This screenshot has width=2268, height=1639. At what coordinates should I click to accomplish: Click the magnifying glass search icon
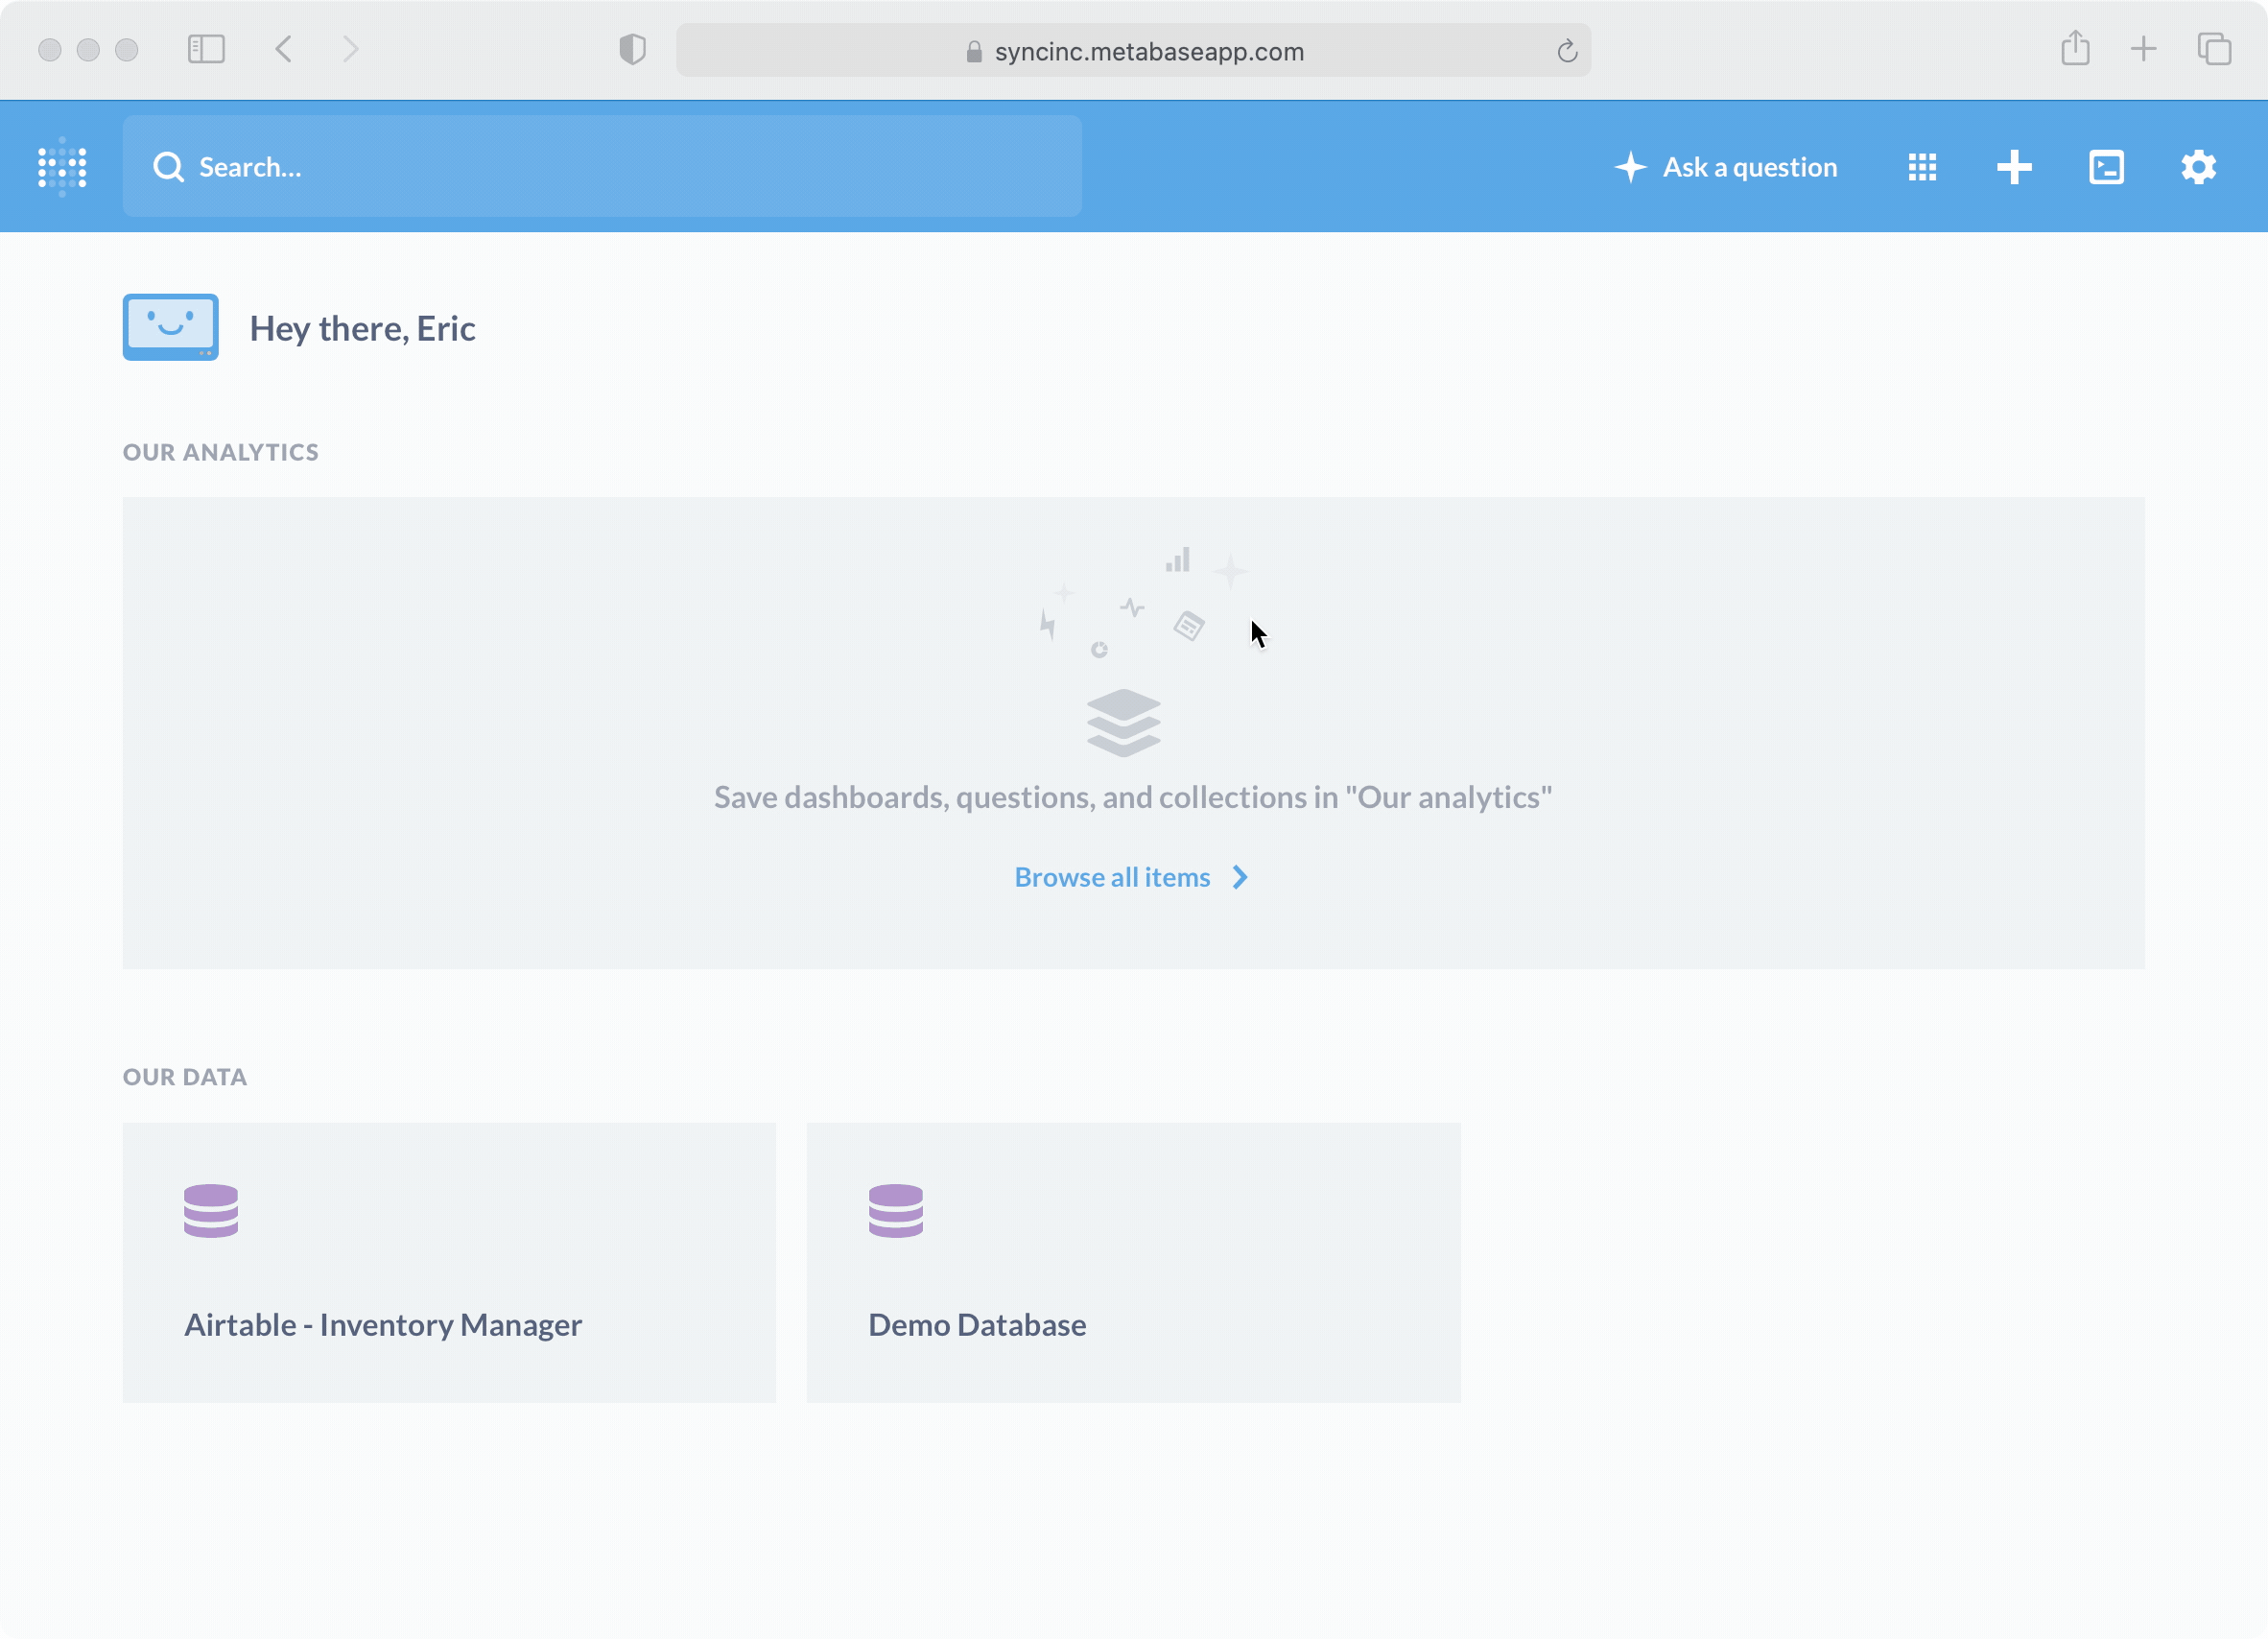tap(168, 167)
